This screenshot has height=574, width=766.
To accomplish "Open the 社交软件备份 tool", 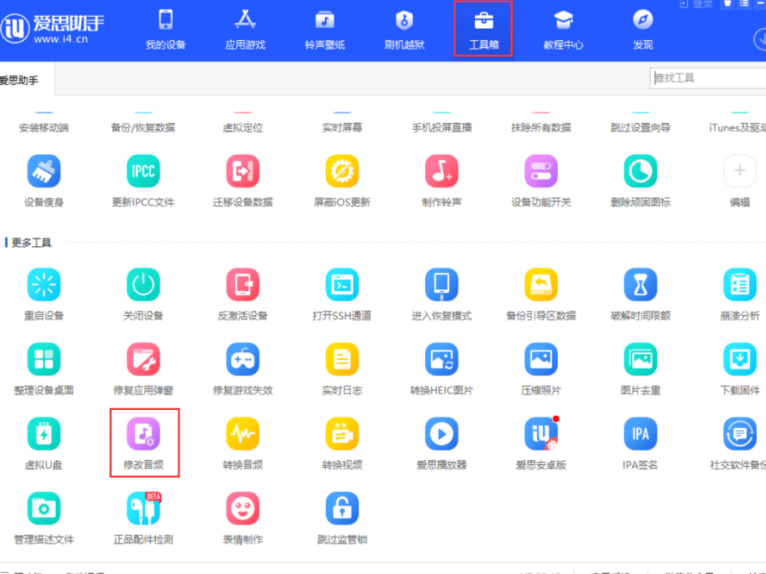I will (740, 434).
